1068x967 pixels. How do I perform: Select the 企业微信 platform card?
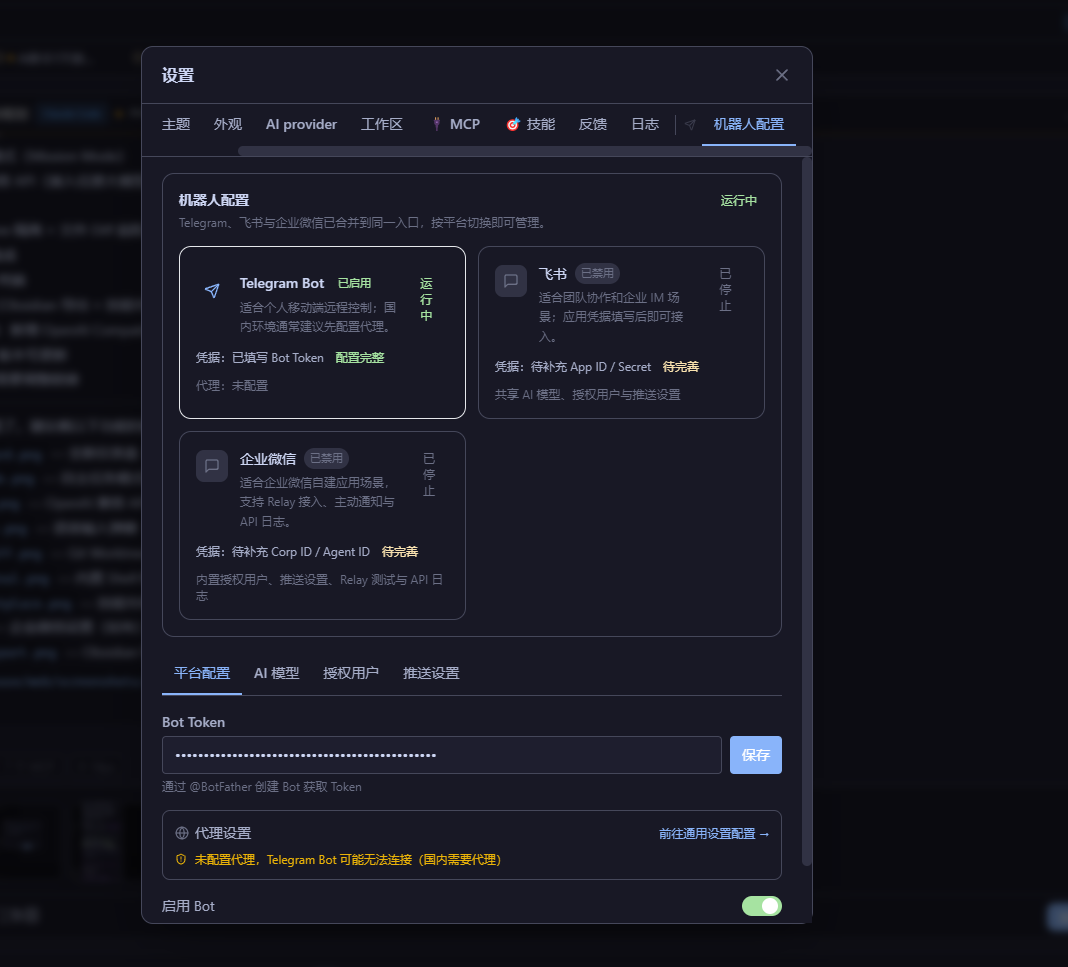322,525
